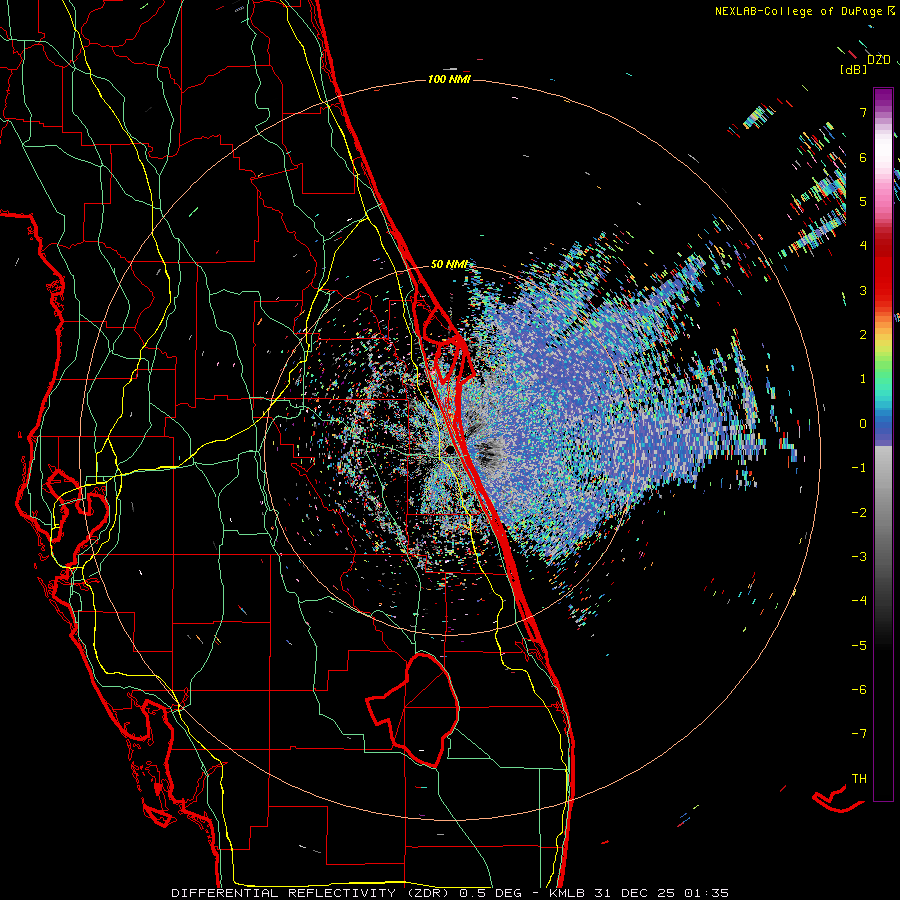Select the 6 dB scale label
Viewport: 900px width, 900px height.
tap(863, 157)
